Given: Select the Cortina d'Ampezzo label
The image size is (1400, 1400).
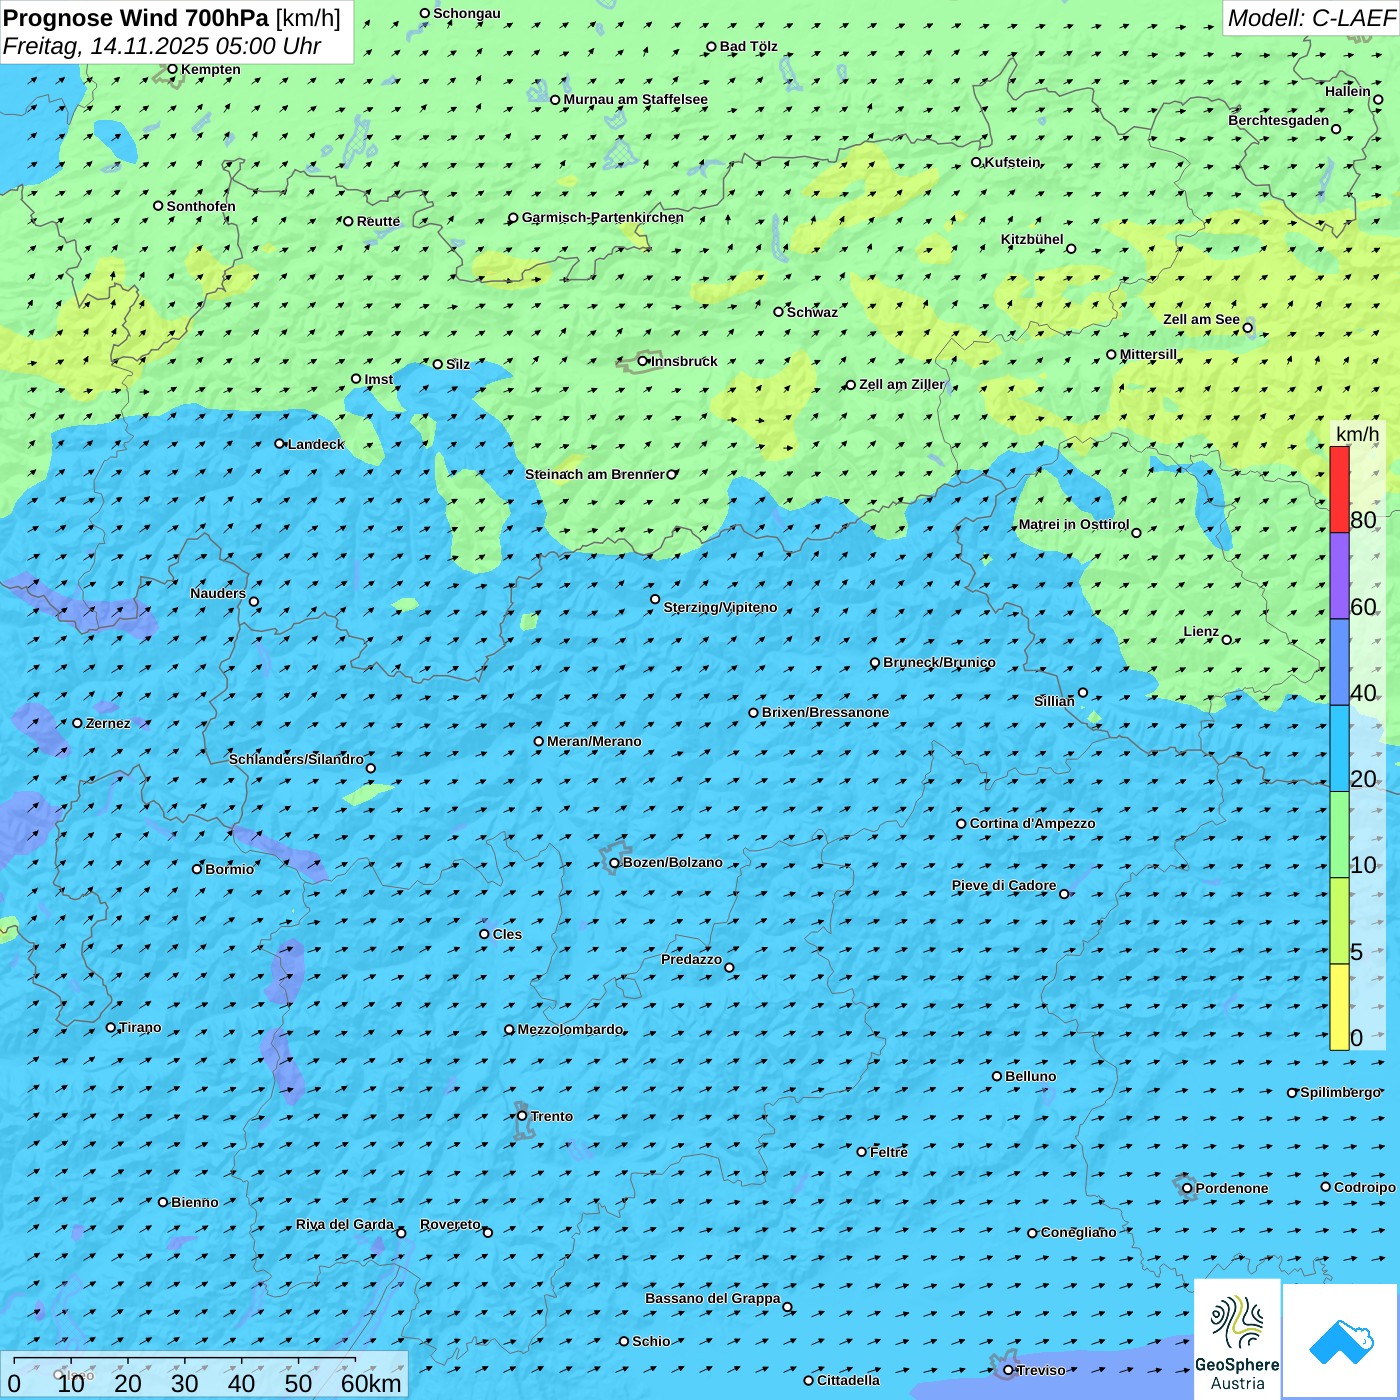Looking at the screenshot, I should click(1032, 823).
